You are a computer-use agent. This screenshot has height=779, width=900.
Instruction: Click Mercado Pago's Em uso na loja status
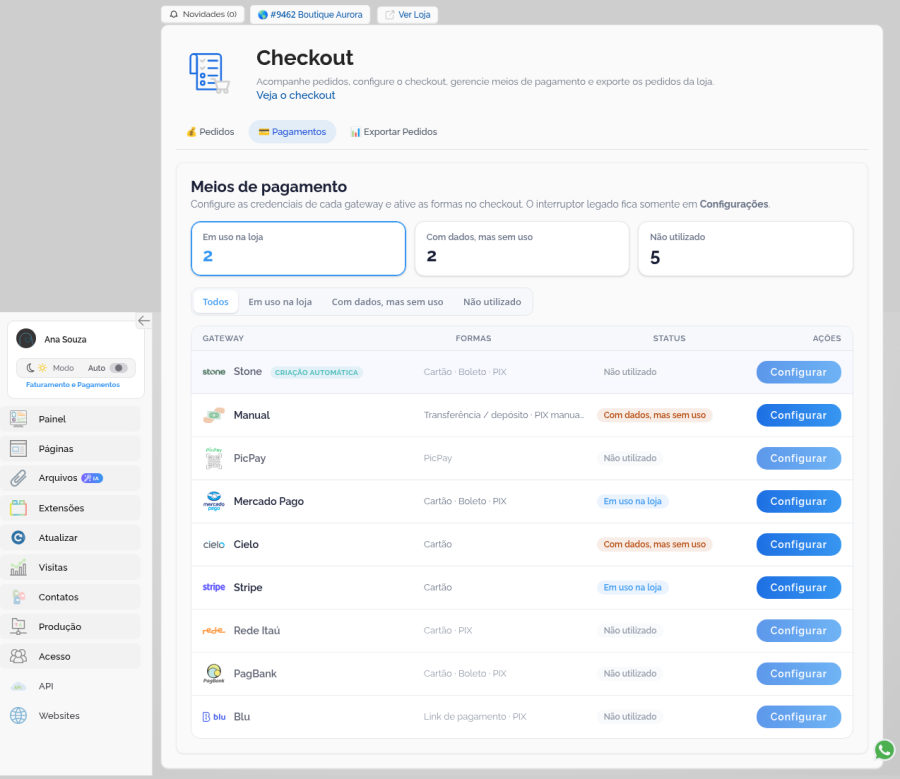[x=633, y=501]
